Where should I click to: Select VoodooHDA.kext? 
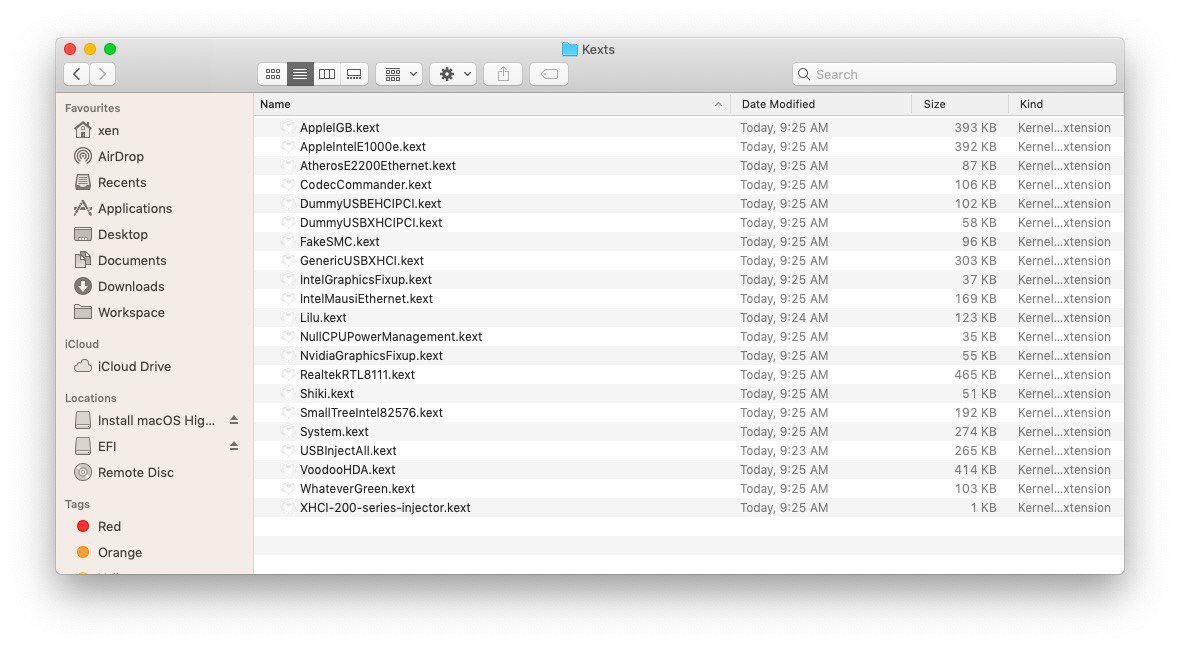point(348,470)
